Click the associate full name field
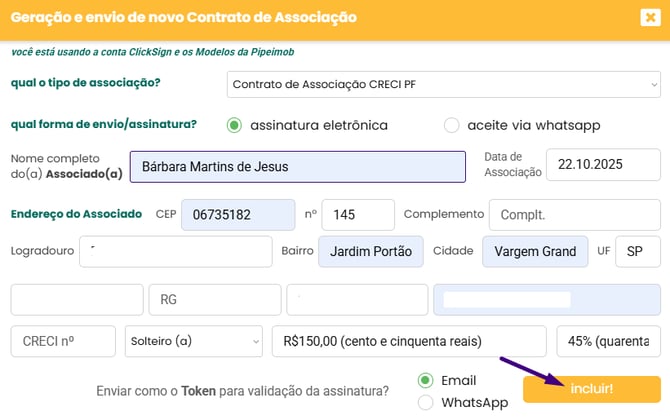The height and width of the screenshot is (420, 670). [x=298, y=166]
